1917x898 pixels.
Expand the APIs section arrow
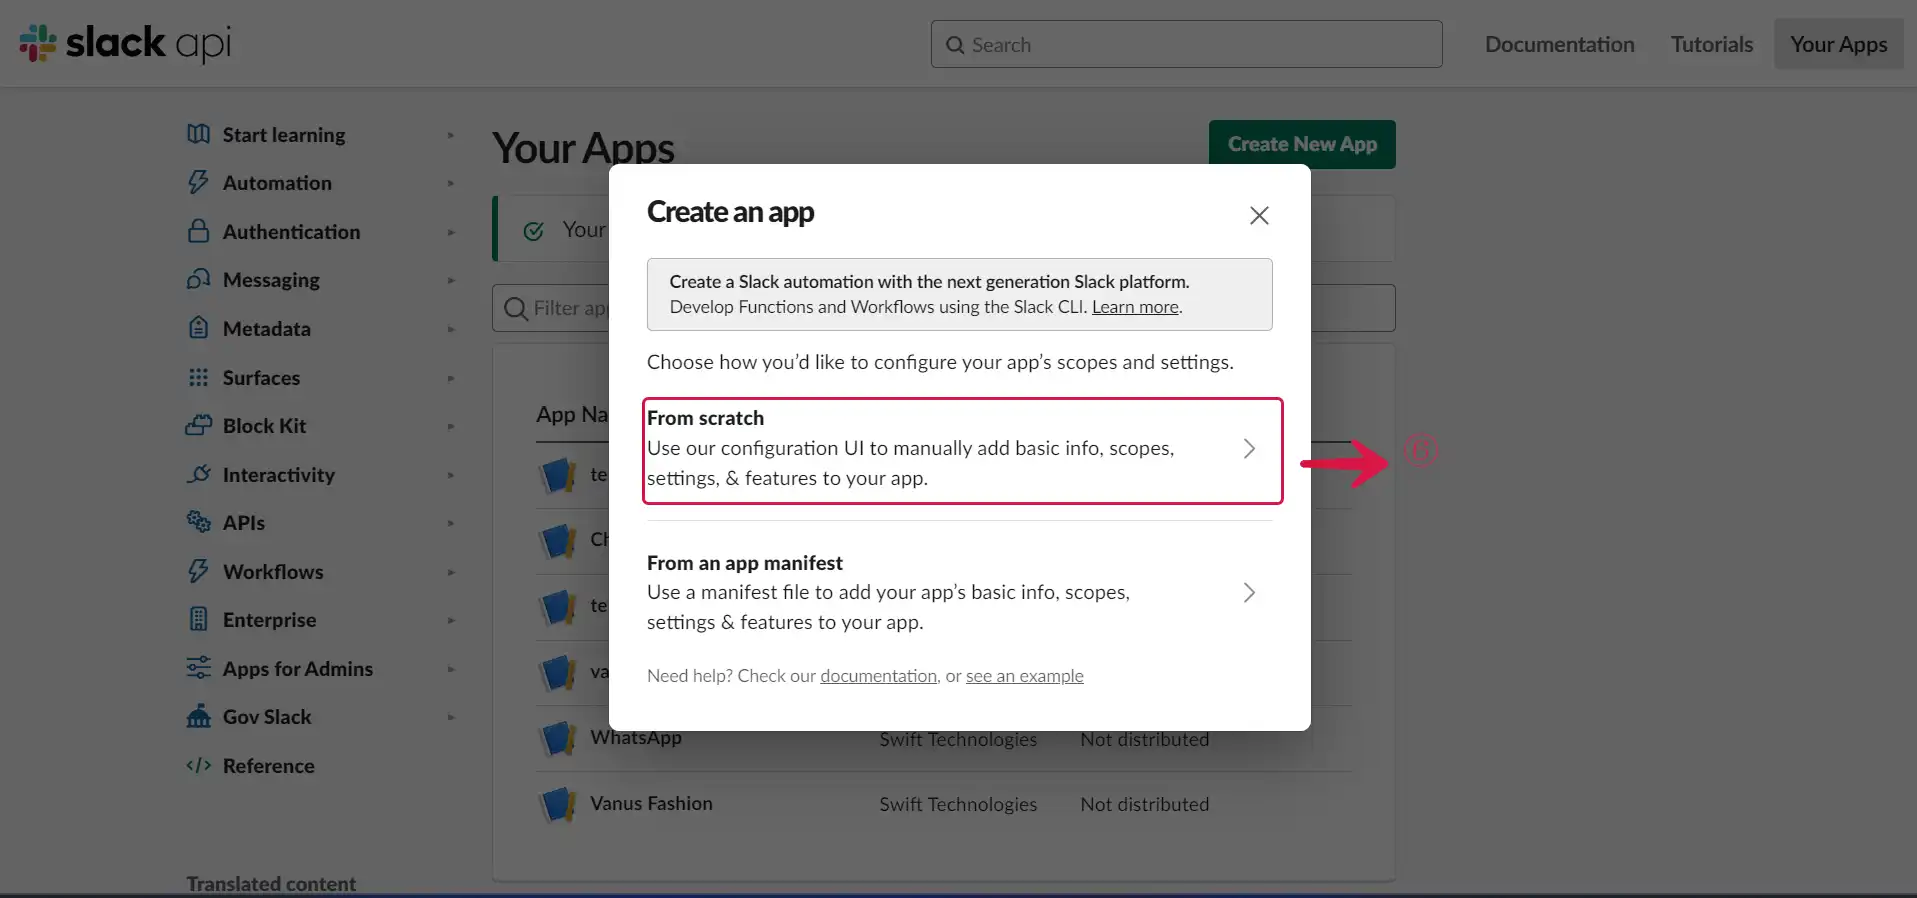pyautogui.click(x=451, y=523)
